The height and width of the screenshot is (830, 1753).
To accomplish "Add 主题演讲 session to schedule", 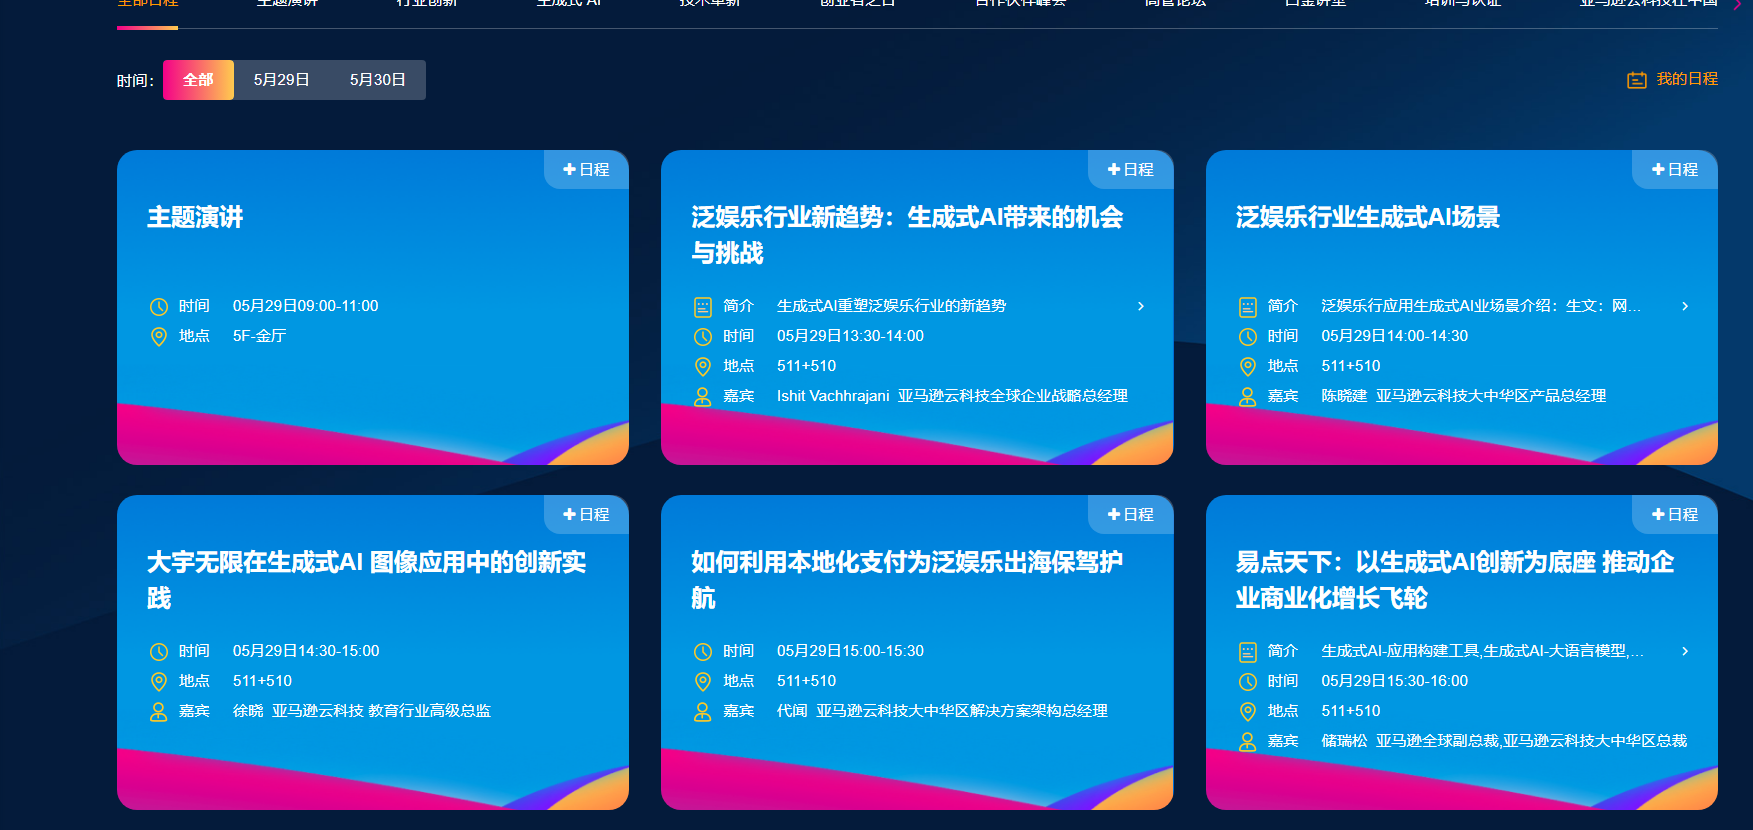I will click(x=586, y=169).
